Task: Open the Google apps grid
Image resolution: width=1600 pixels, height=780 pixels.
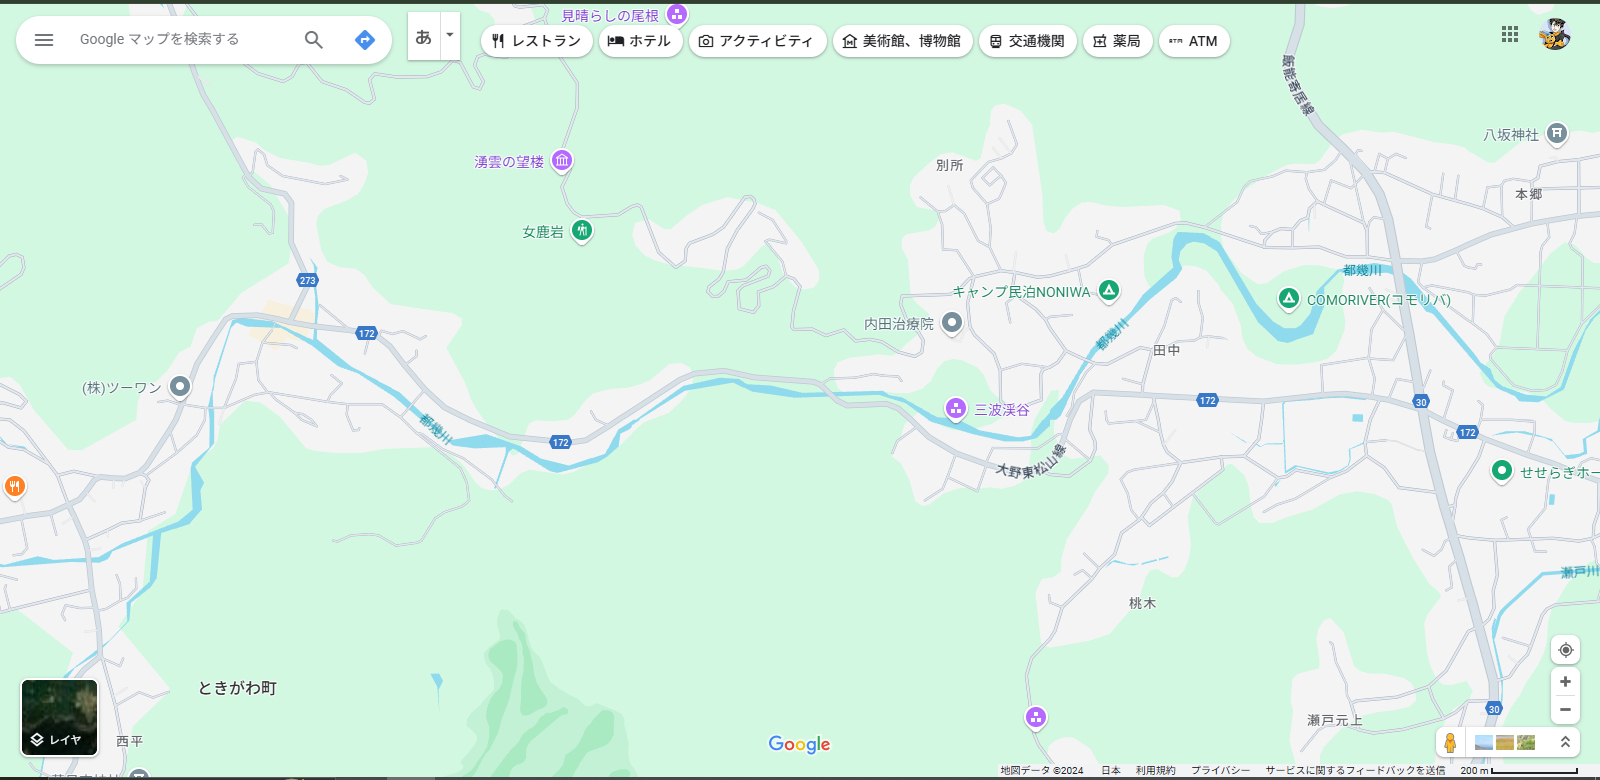Action: 1510,34
